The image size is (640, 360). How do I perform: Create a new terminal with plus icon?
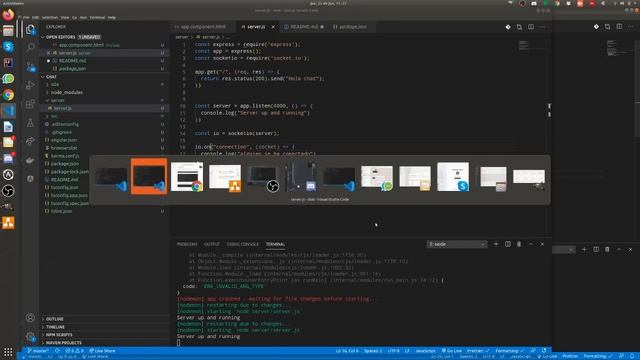[496, 244]
